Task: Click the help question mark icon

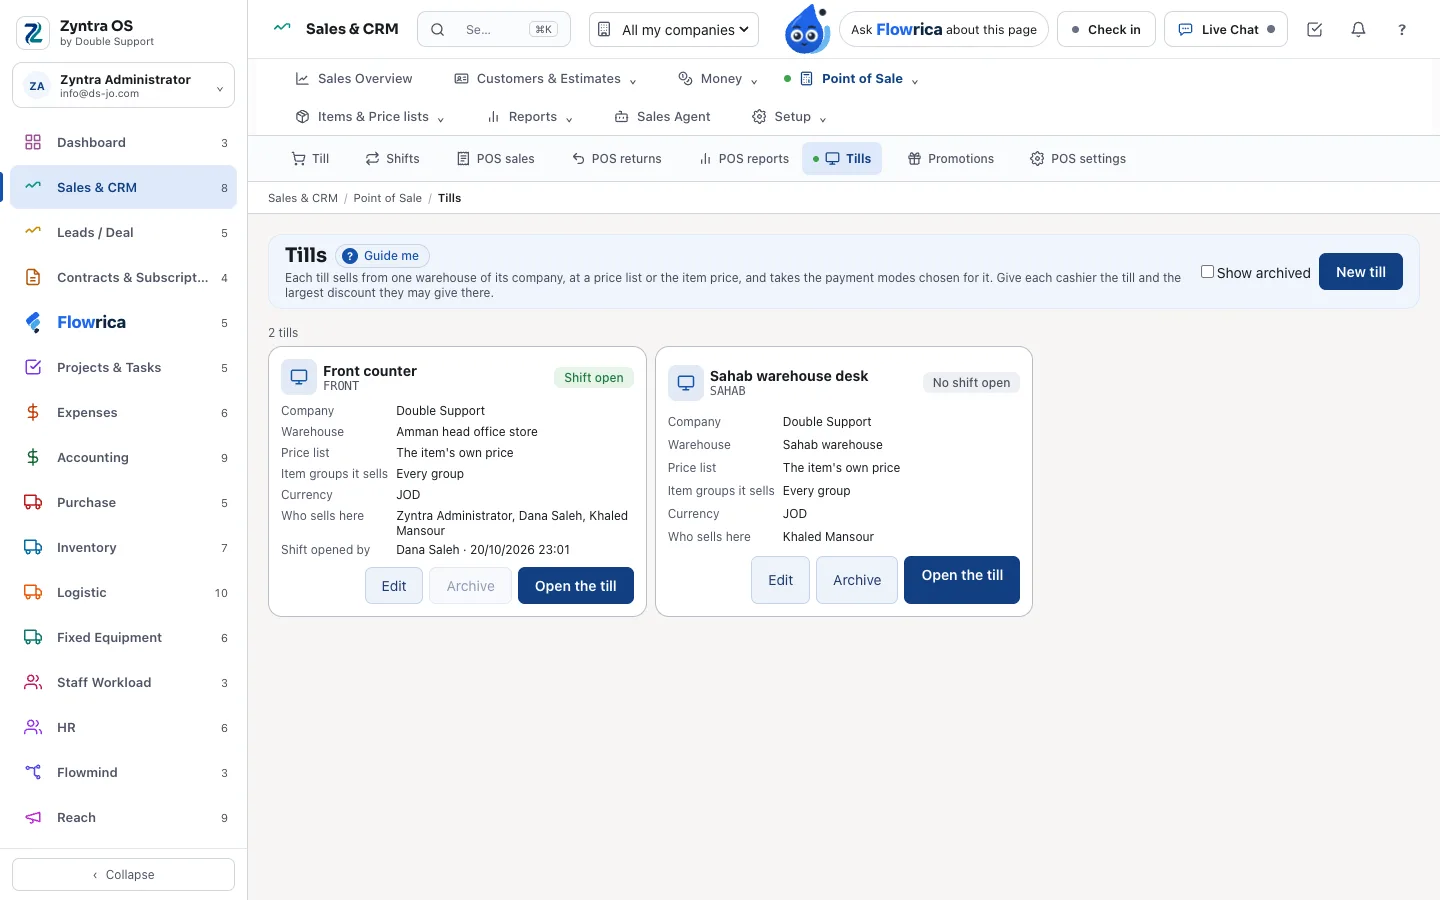Action: tap(1402, 30)
